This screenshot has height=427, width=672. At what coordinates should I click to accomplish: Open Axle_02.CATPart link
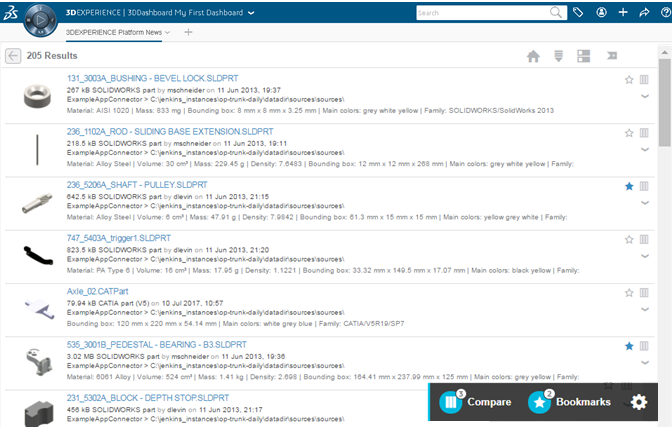pyautogui.click(x=97, y=292)
